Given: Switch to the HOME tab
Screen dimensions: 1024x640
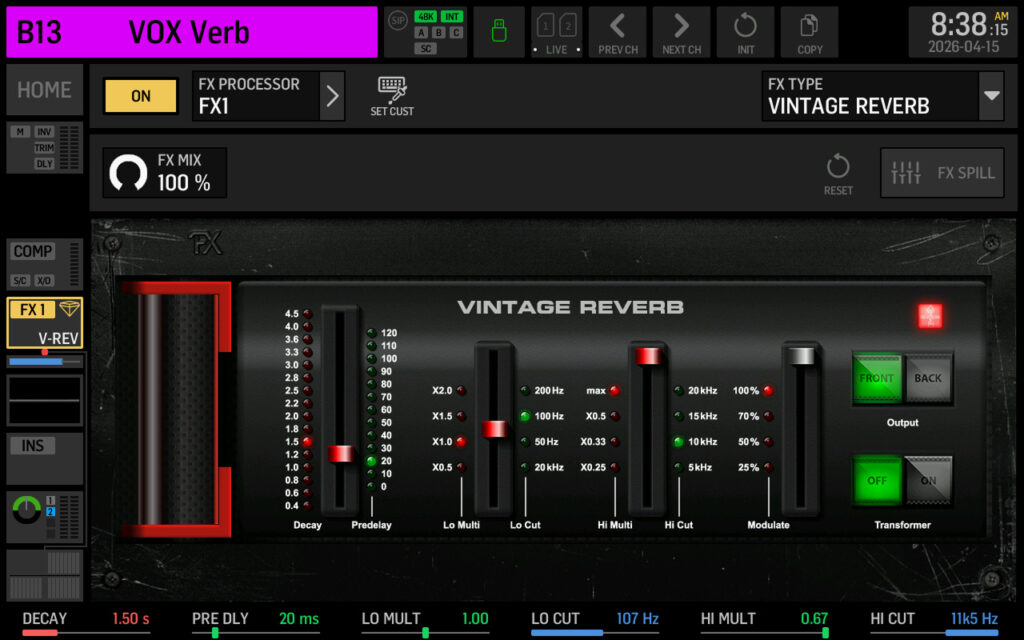Looking at the screenshot, I should (x=44, y=90).
